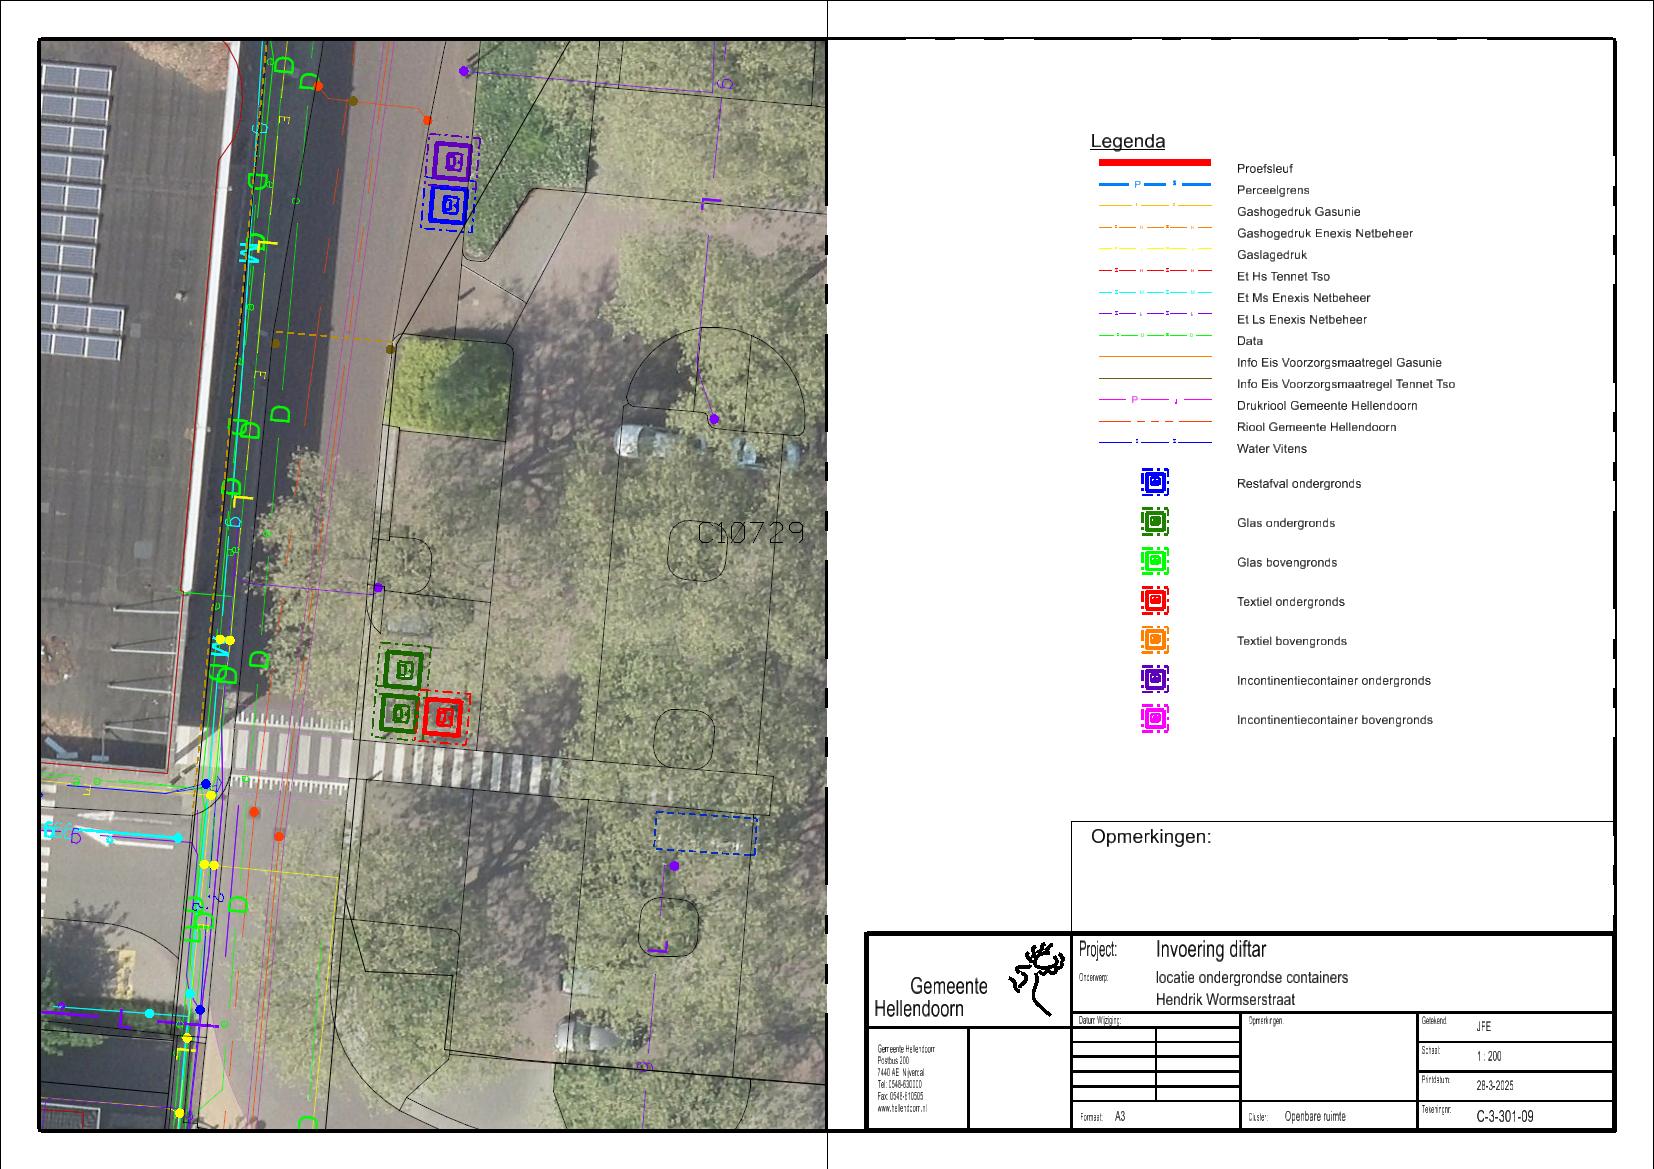Viewport: 1654px width, 1169px height.
Task: Click the parcel number C10729 on the map
Action: tap(750, 533)
